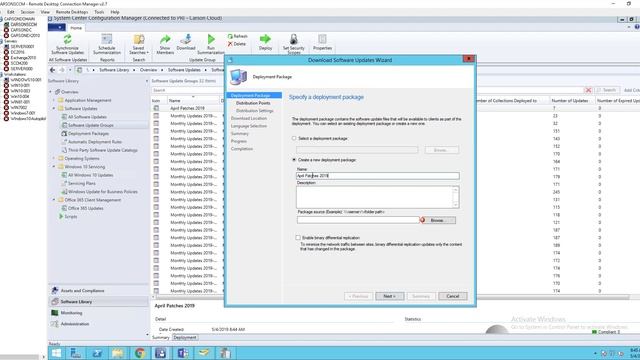Image resolution: width=640 pixels, height=360 pixels.
Task: Open Home ribbon tab
Action: tap(76, 28)
